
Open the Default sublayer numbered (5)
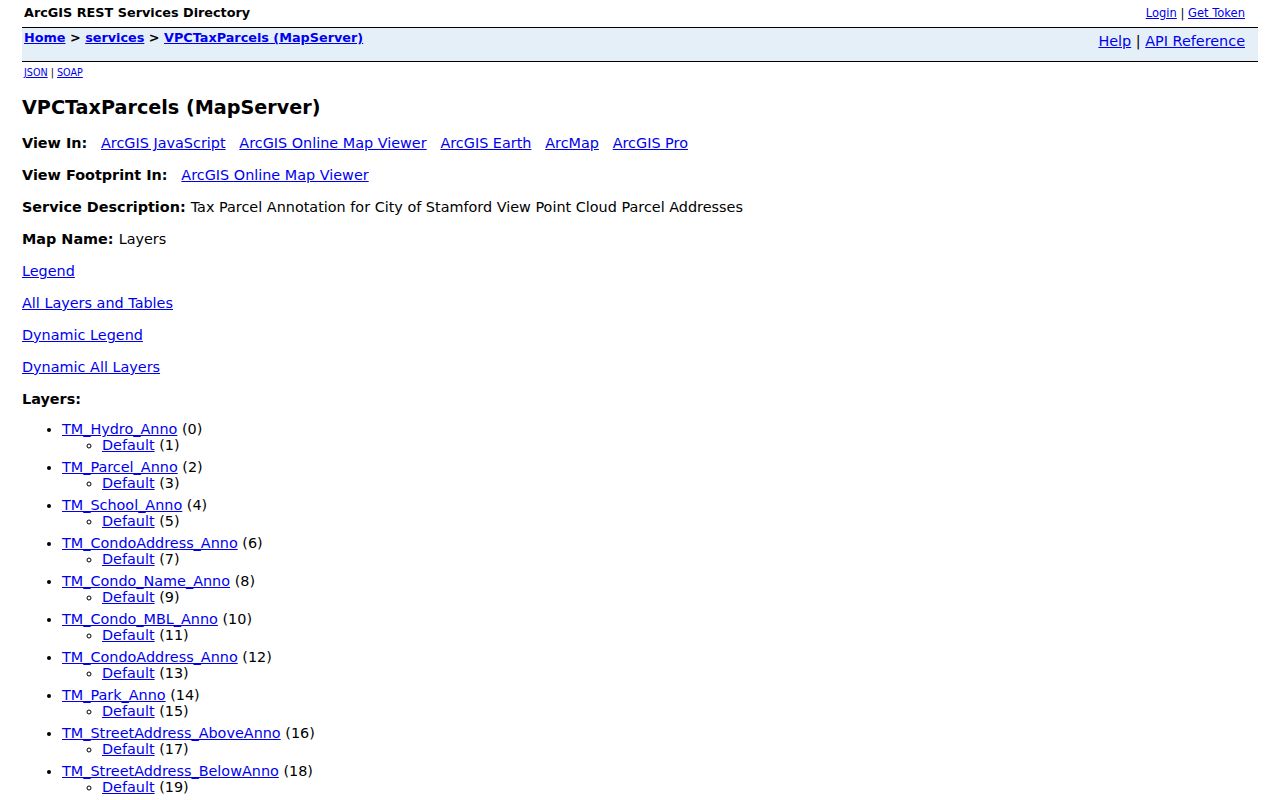coord(128,521)
